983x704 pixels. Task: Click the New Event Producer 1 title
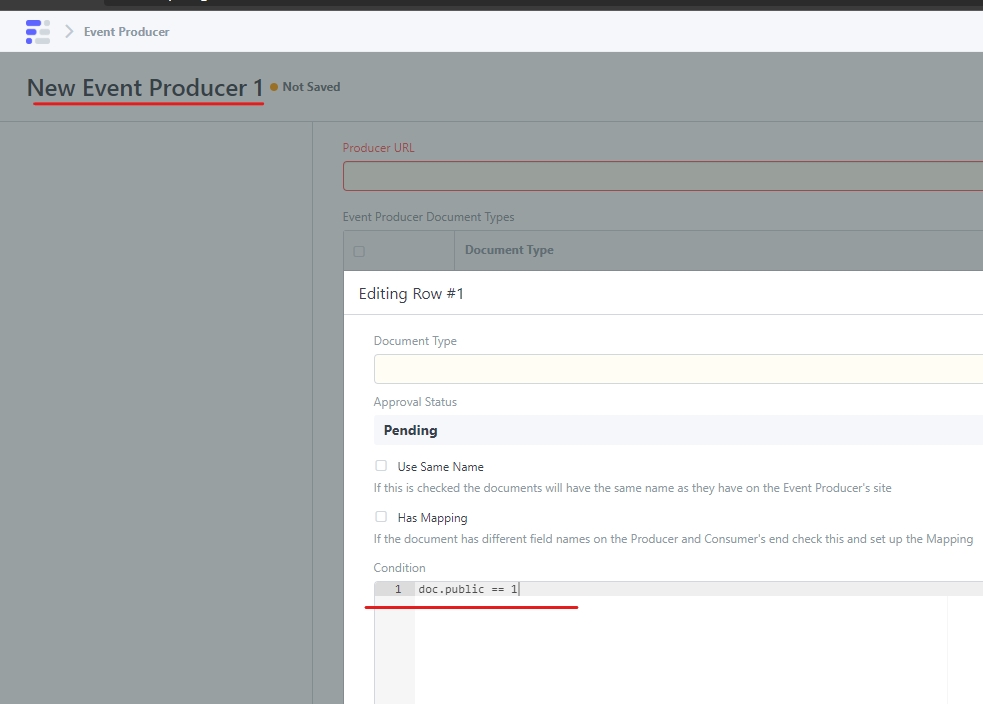[145, 88]
